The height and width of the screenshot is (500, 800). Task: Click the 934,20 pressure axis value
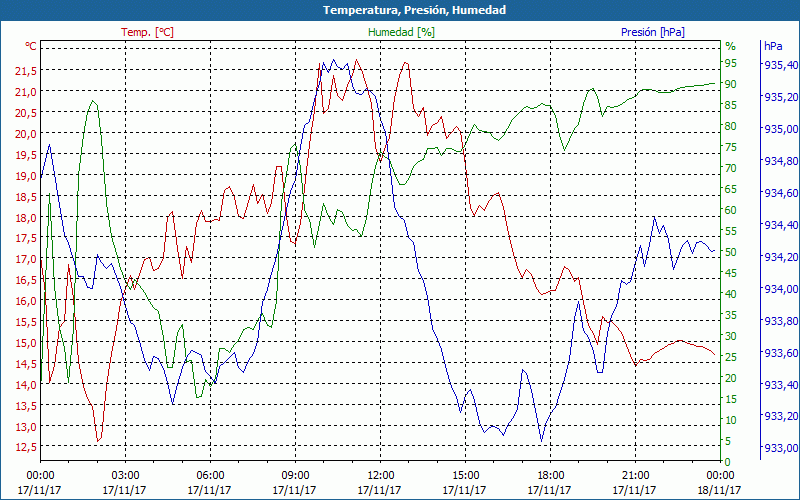(x=780, y=257)
